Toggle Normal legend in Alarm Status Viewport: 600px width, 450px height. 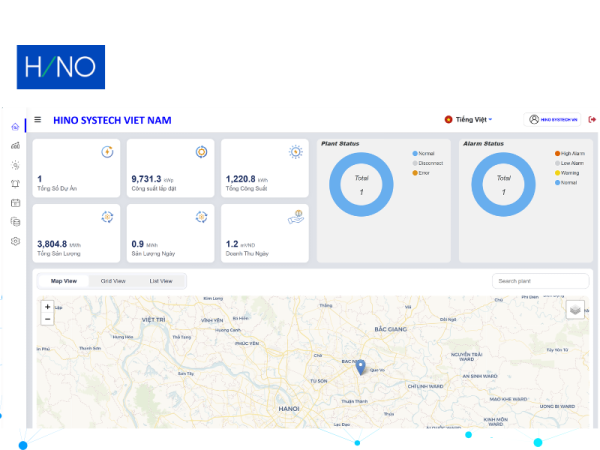[566, 183]
